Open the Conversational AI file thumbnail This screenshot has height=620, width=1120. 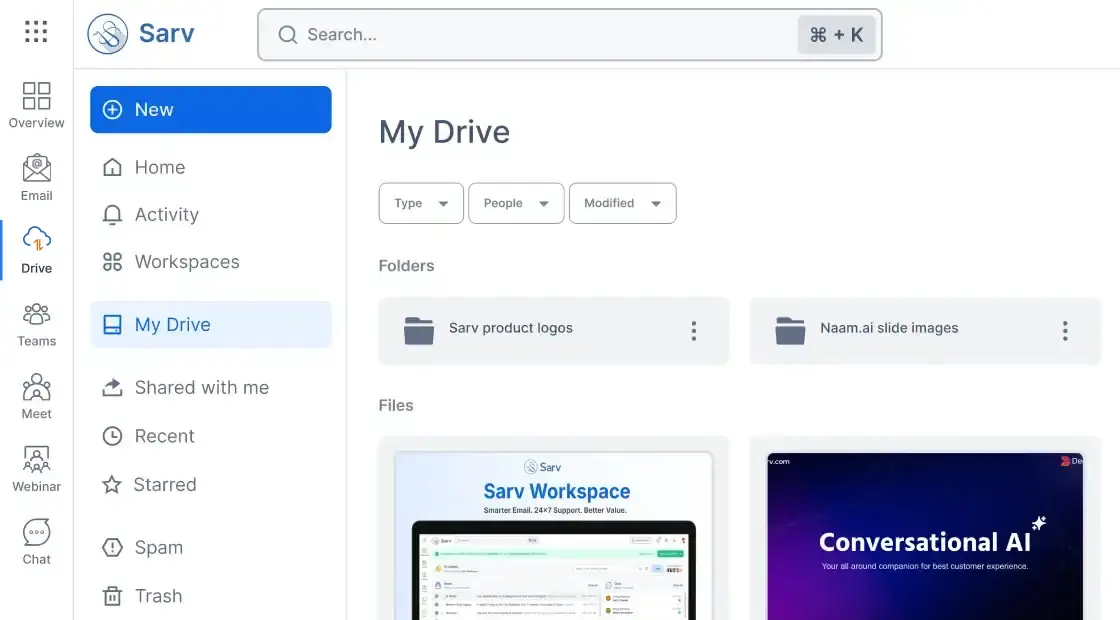tap(924, 537)
